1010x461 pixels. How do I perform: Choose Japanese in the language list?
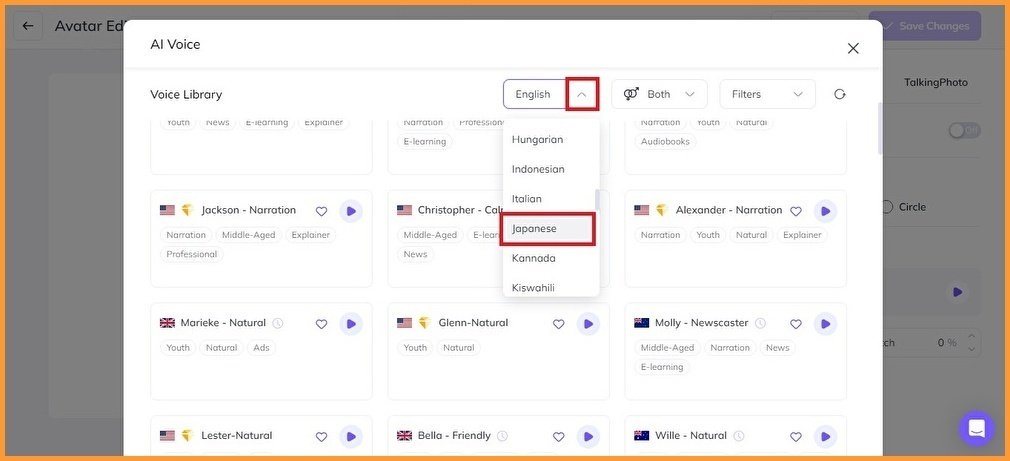click(548, 229)
